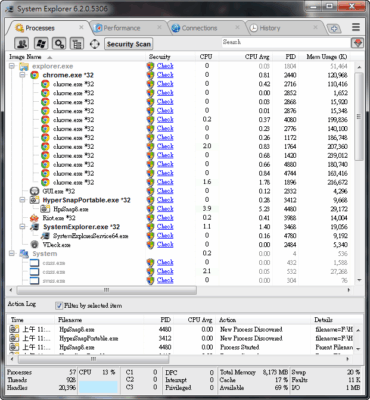
Task: Collapse the parent chrome.exe *32 node
Action: coord(22,75)
